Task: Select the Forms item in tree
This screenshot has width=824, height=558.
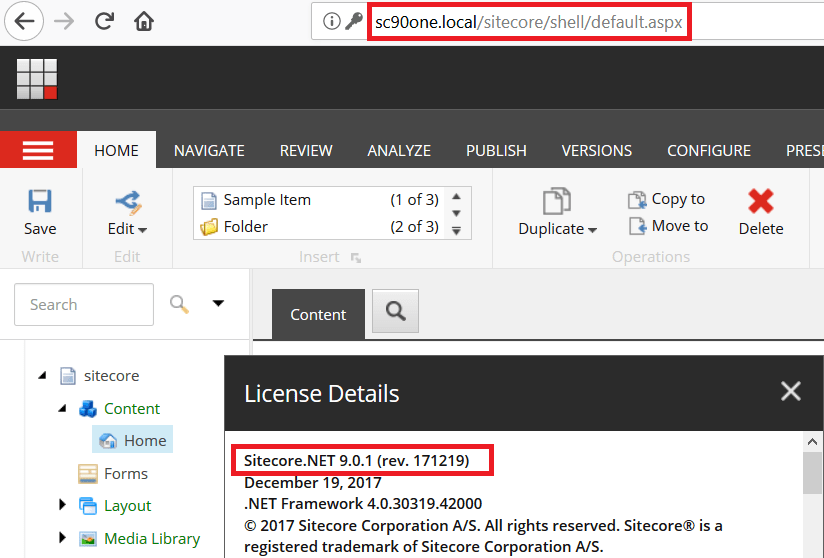Action: pyautogui.click(x=125, y=473)
